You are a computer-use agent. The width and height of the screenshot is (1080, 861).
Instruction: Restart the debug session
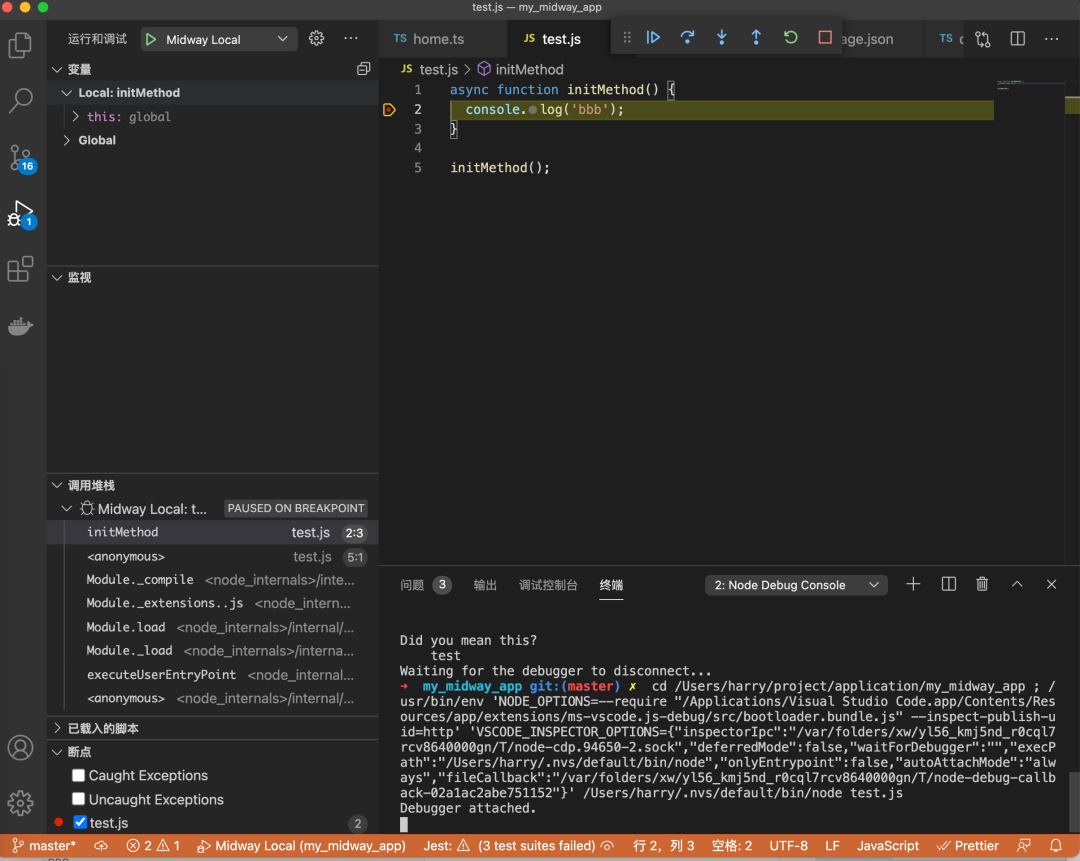790,38
